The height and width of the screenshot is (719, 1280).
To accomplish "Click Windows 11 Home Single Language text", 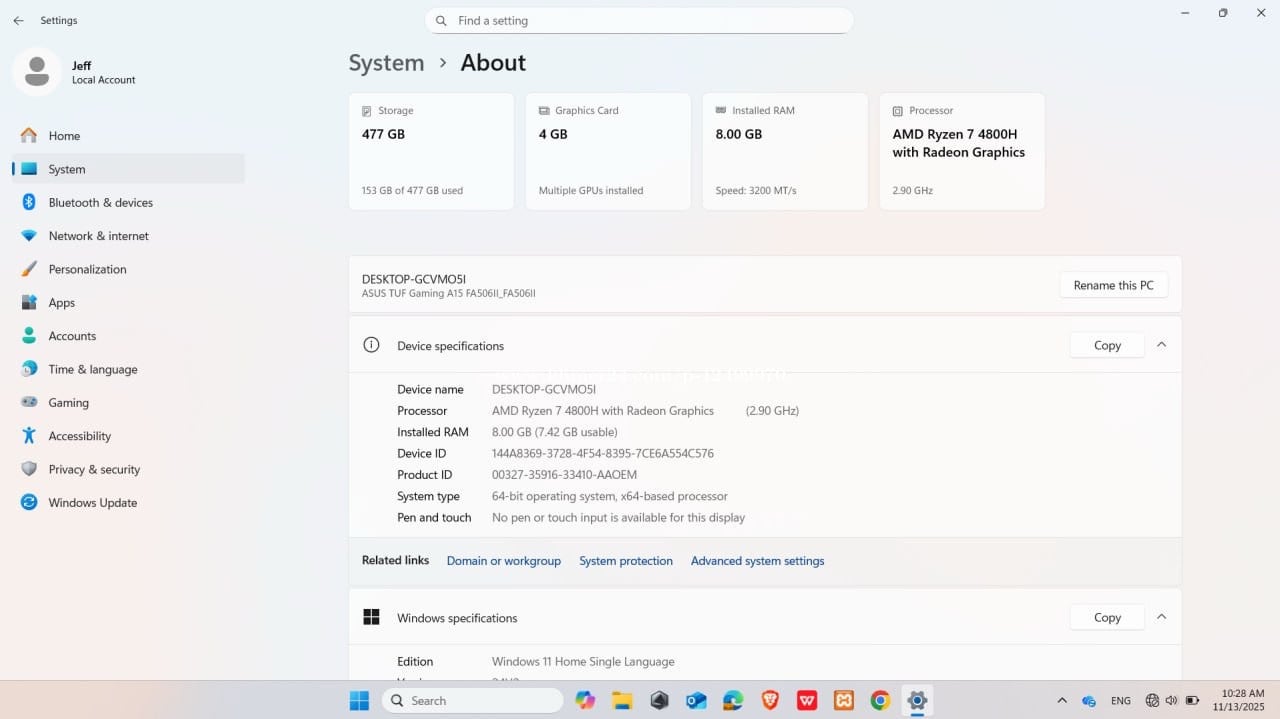I will 583,662.
